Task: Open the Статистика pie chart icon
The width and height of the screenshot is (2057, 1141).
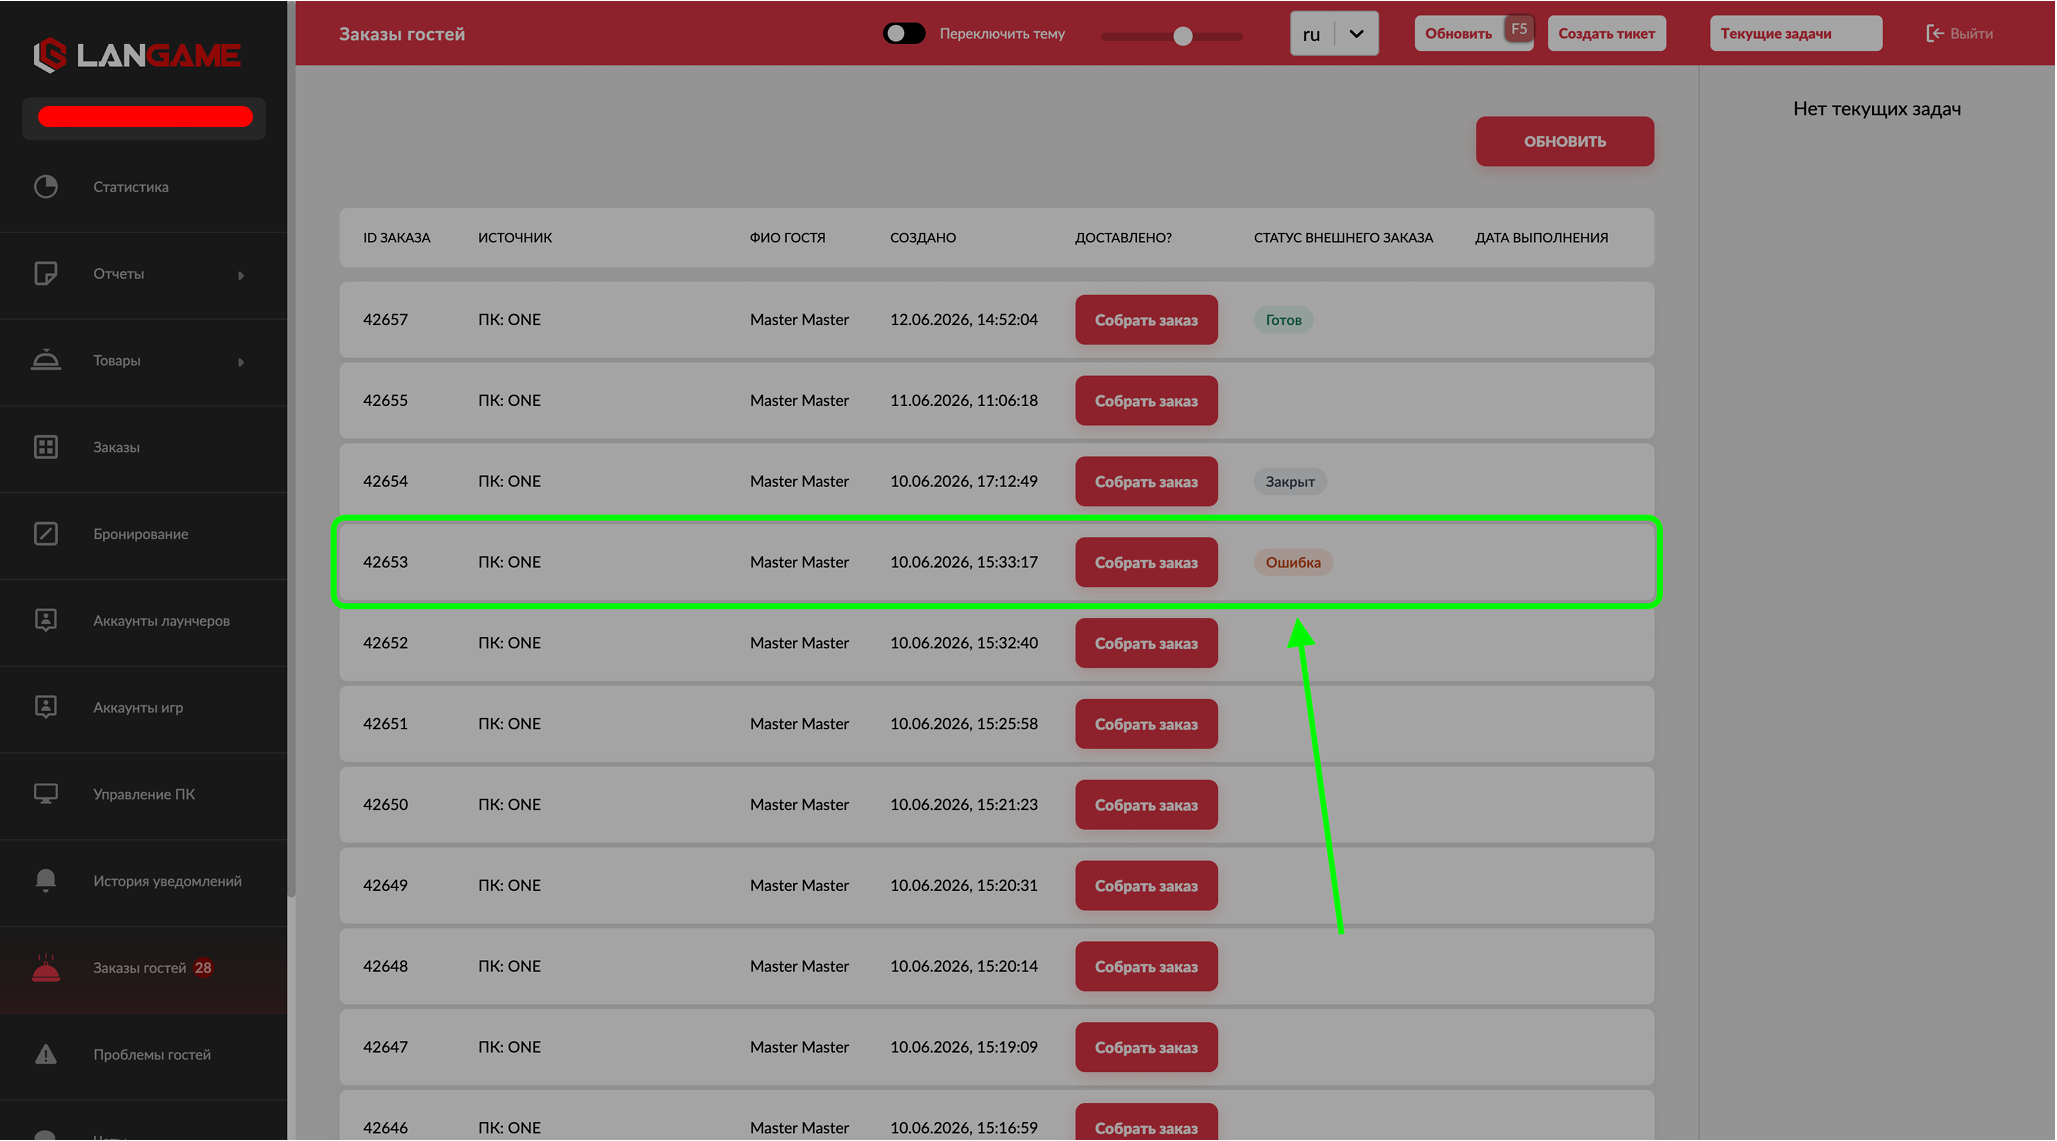Action: pyautogui.click(x=46, y=187)
